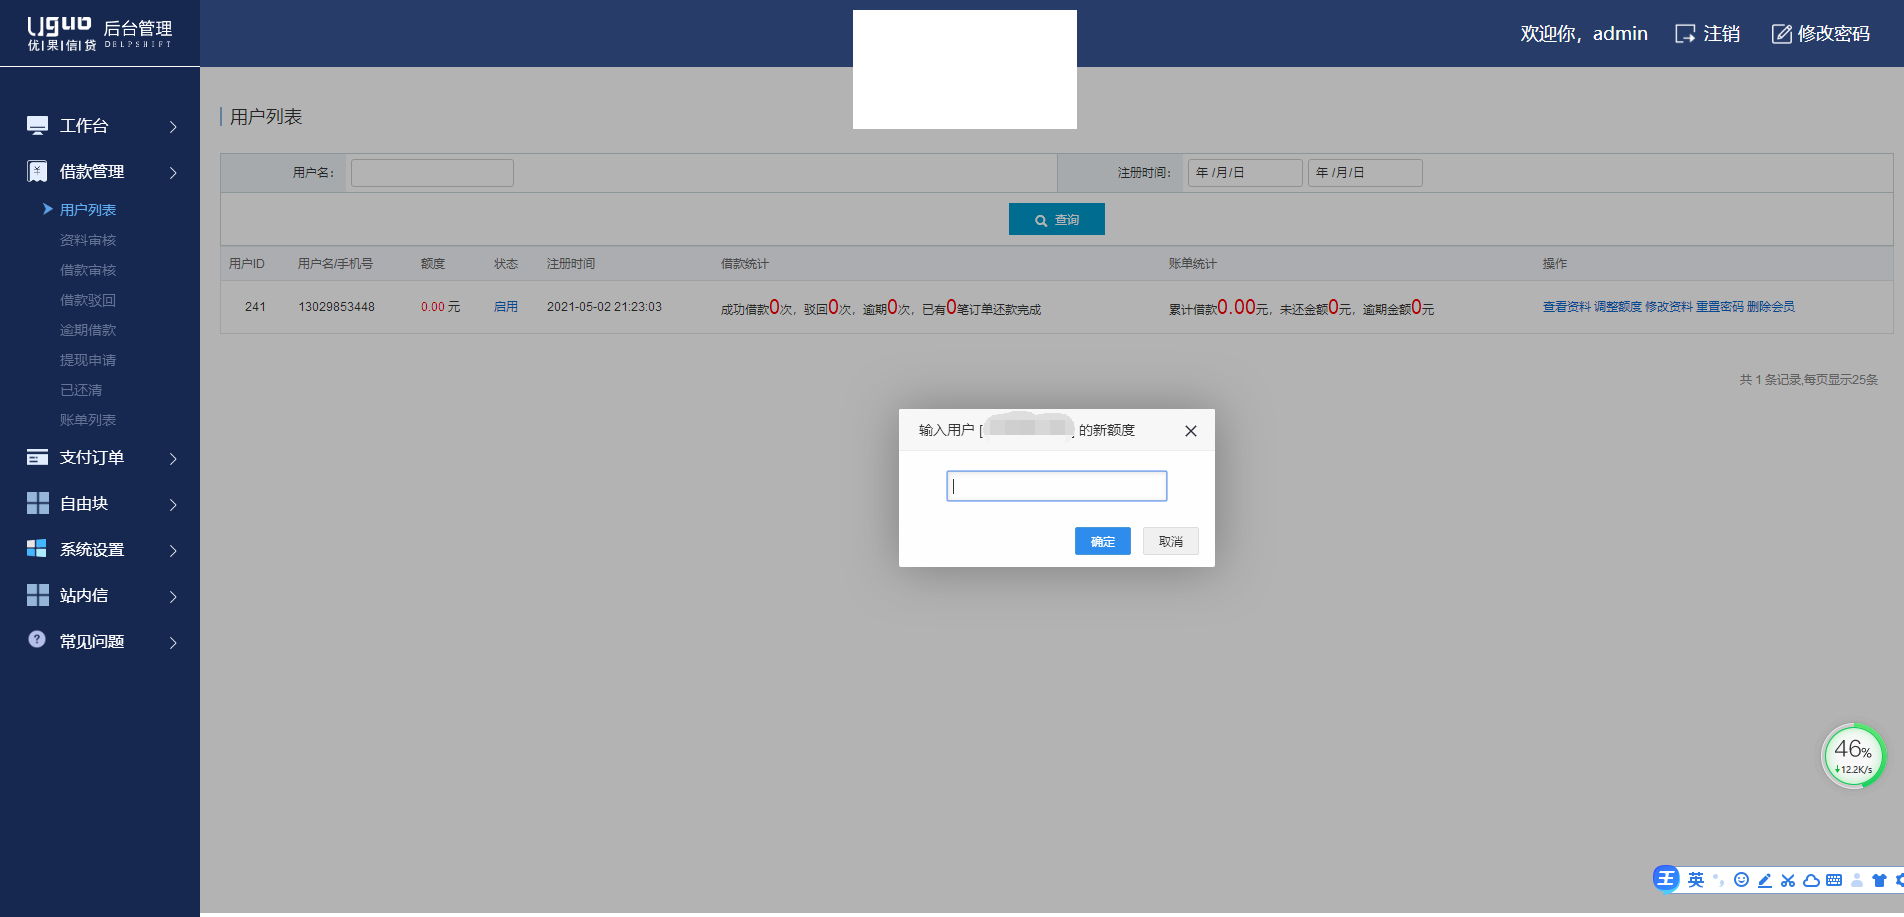This screenshot has height=917, width=1904.
Task: Close the 新额度 dialog with the X icon
Action: 1191,431
